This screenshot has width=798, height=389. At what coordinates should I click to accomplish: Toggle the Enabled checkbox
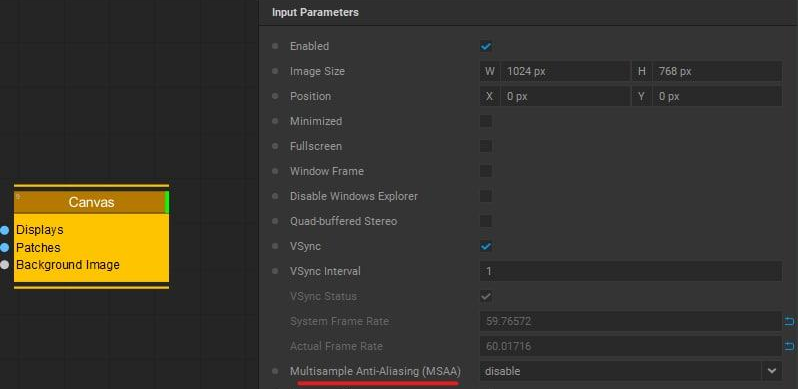[x=486, y=46]
